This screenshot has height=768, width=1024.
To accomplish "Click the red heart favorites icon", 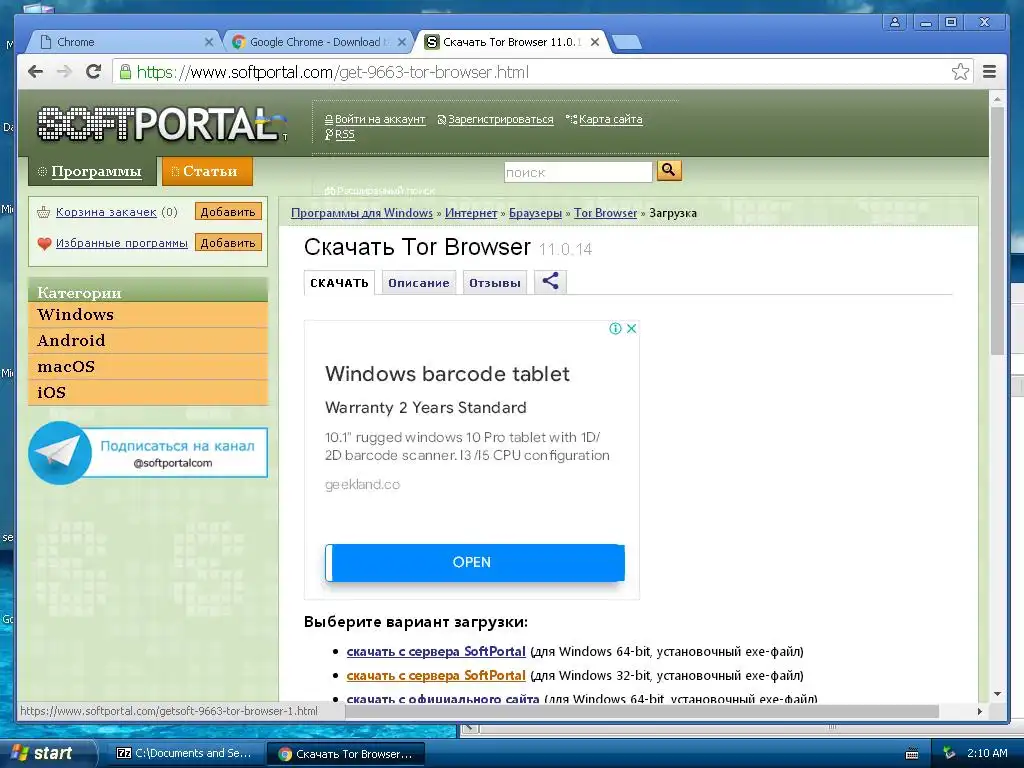I will [x=44, y=244].
